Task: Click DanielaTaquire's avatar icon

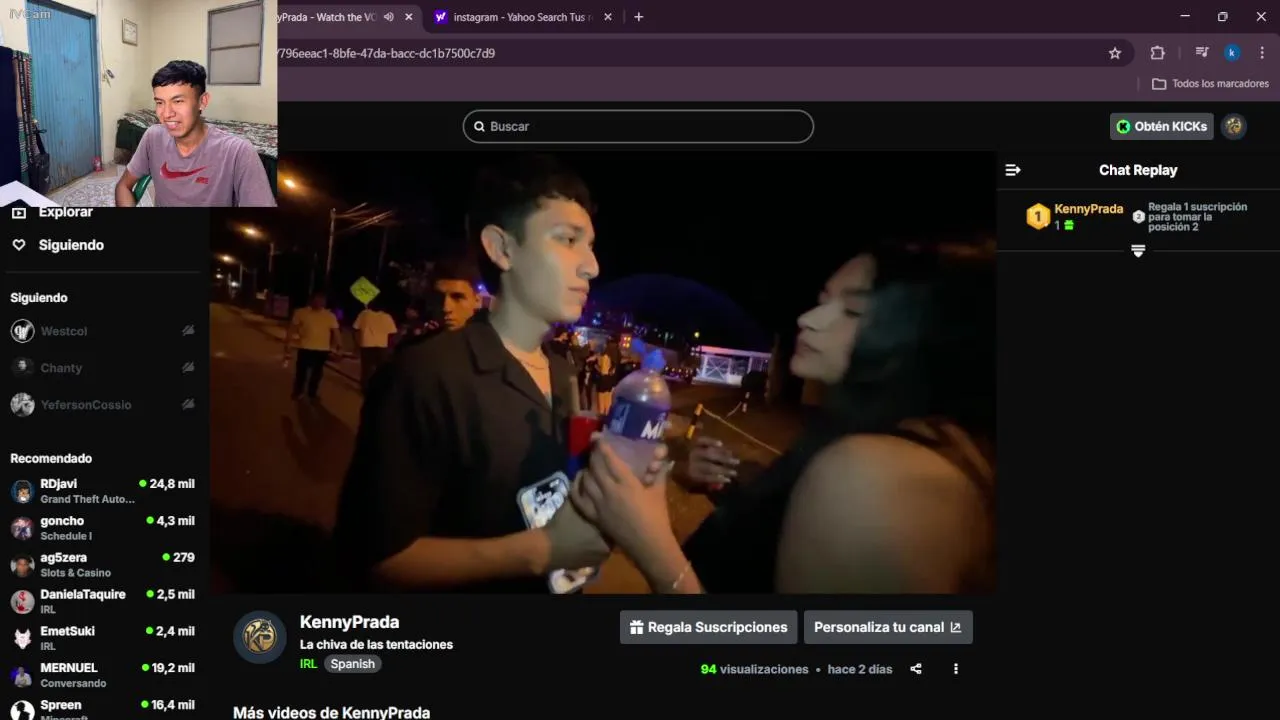Action: pyautogui.click(x=22, y=602)
